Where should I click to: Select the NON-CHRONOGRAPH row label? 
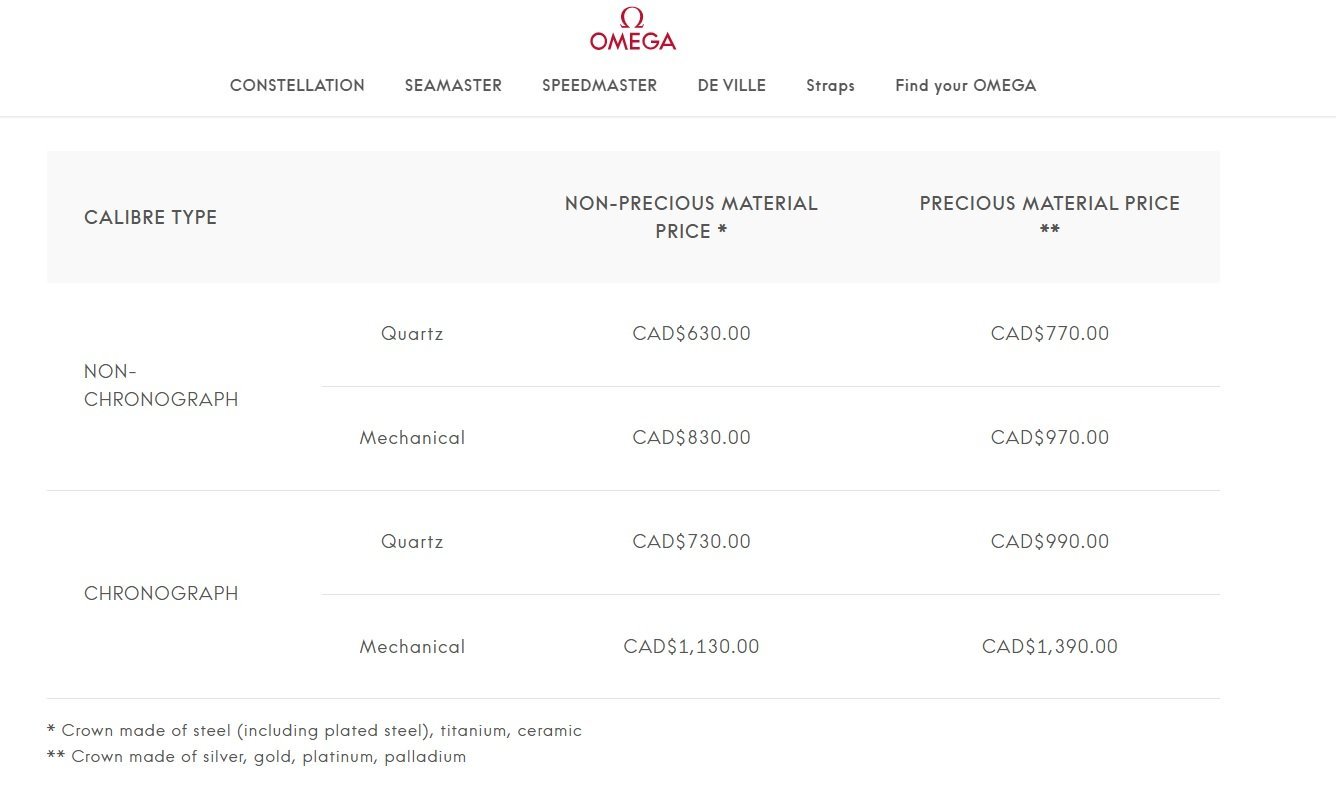161,386
